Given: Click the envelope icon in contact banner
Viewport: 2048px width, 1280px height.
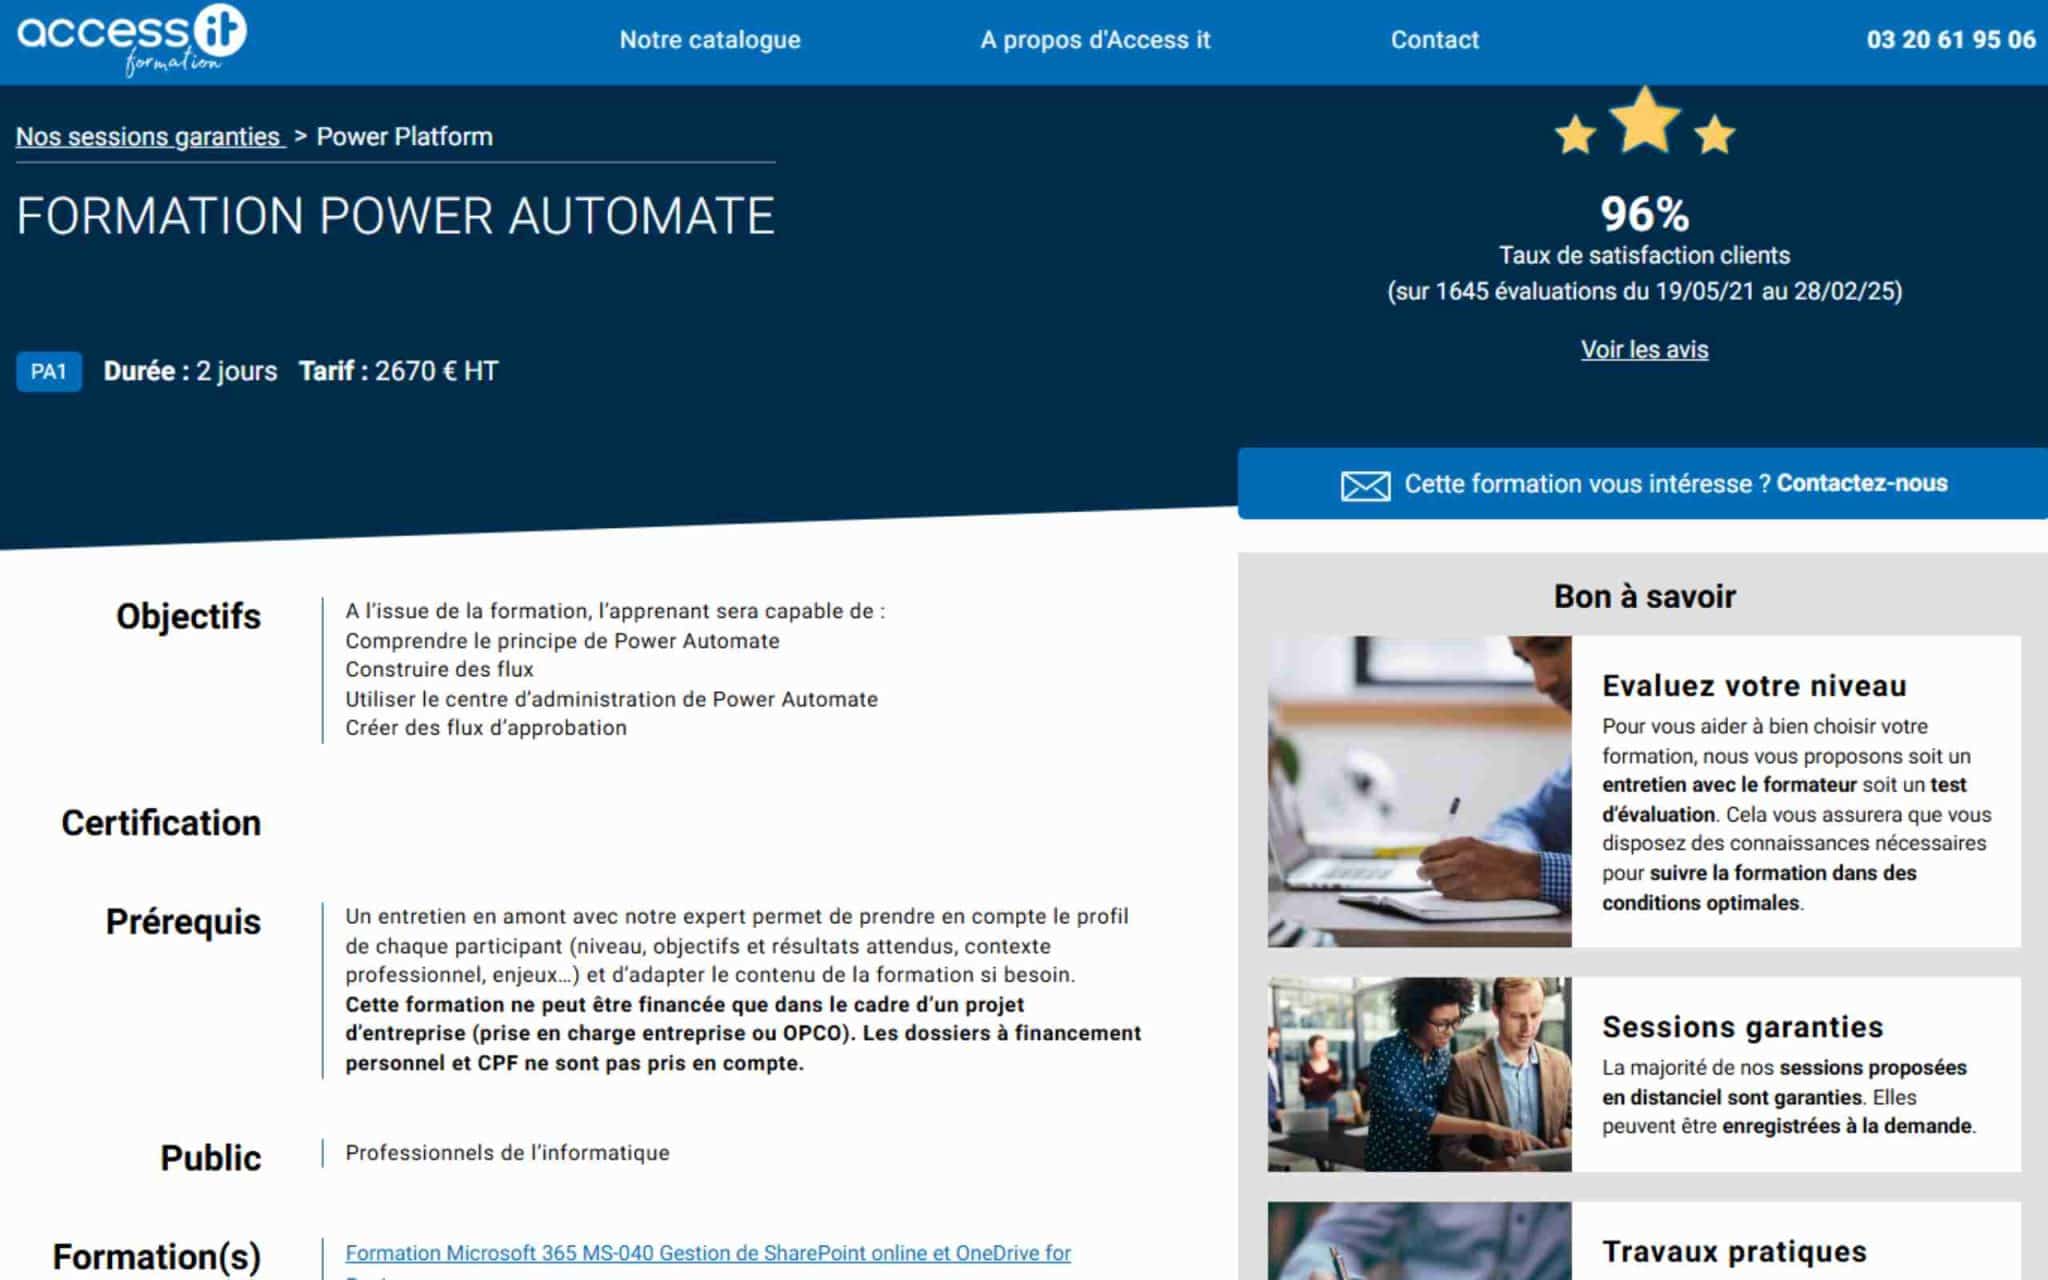Looking at the screenshot, I should point(1365,486).
